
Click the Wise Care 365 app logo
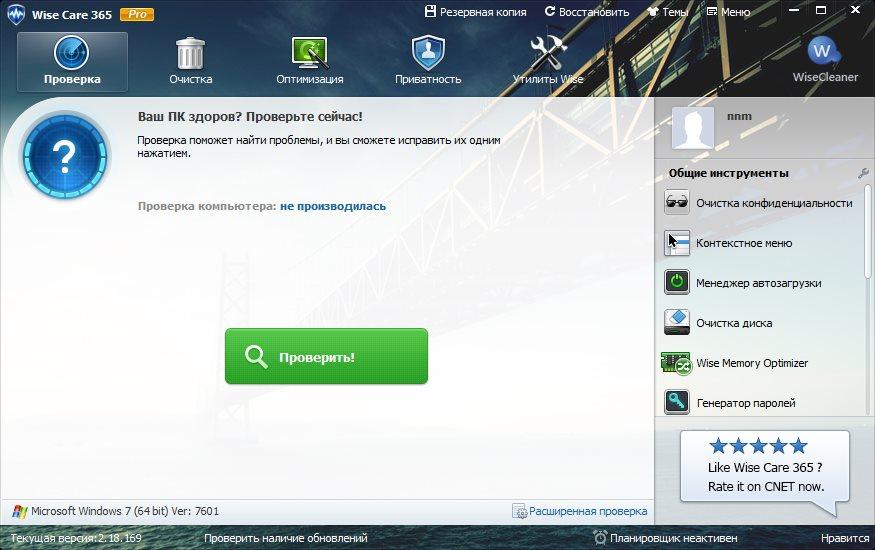(16, 15)
